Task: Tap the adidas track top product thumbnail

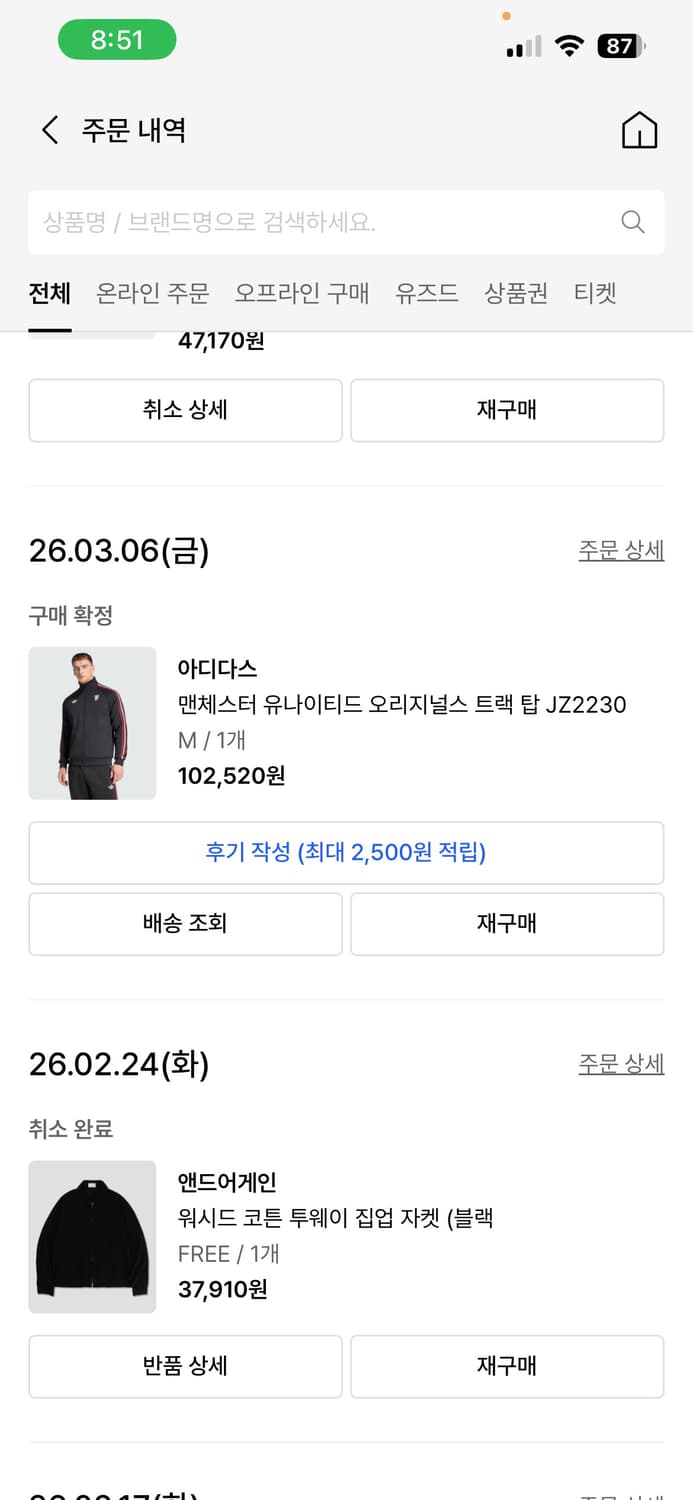Action: pos(92,723)
